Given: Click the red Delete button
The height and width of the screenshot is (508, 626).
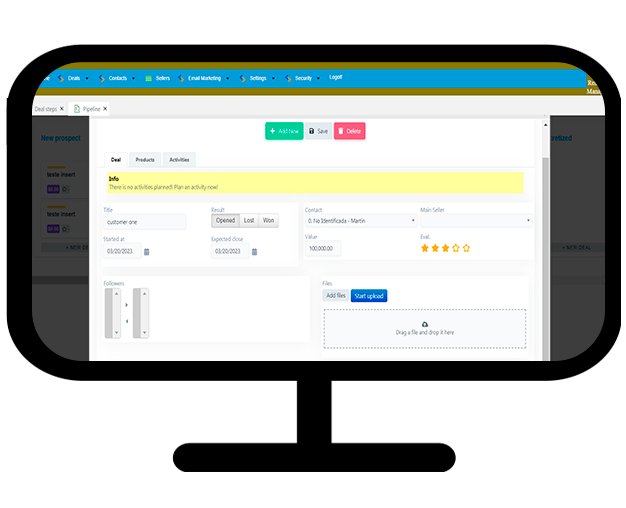Looking at the screenshot, I should click(349, 131).
